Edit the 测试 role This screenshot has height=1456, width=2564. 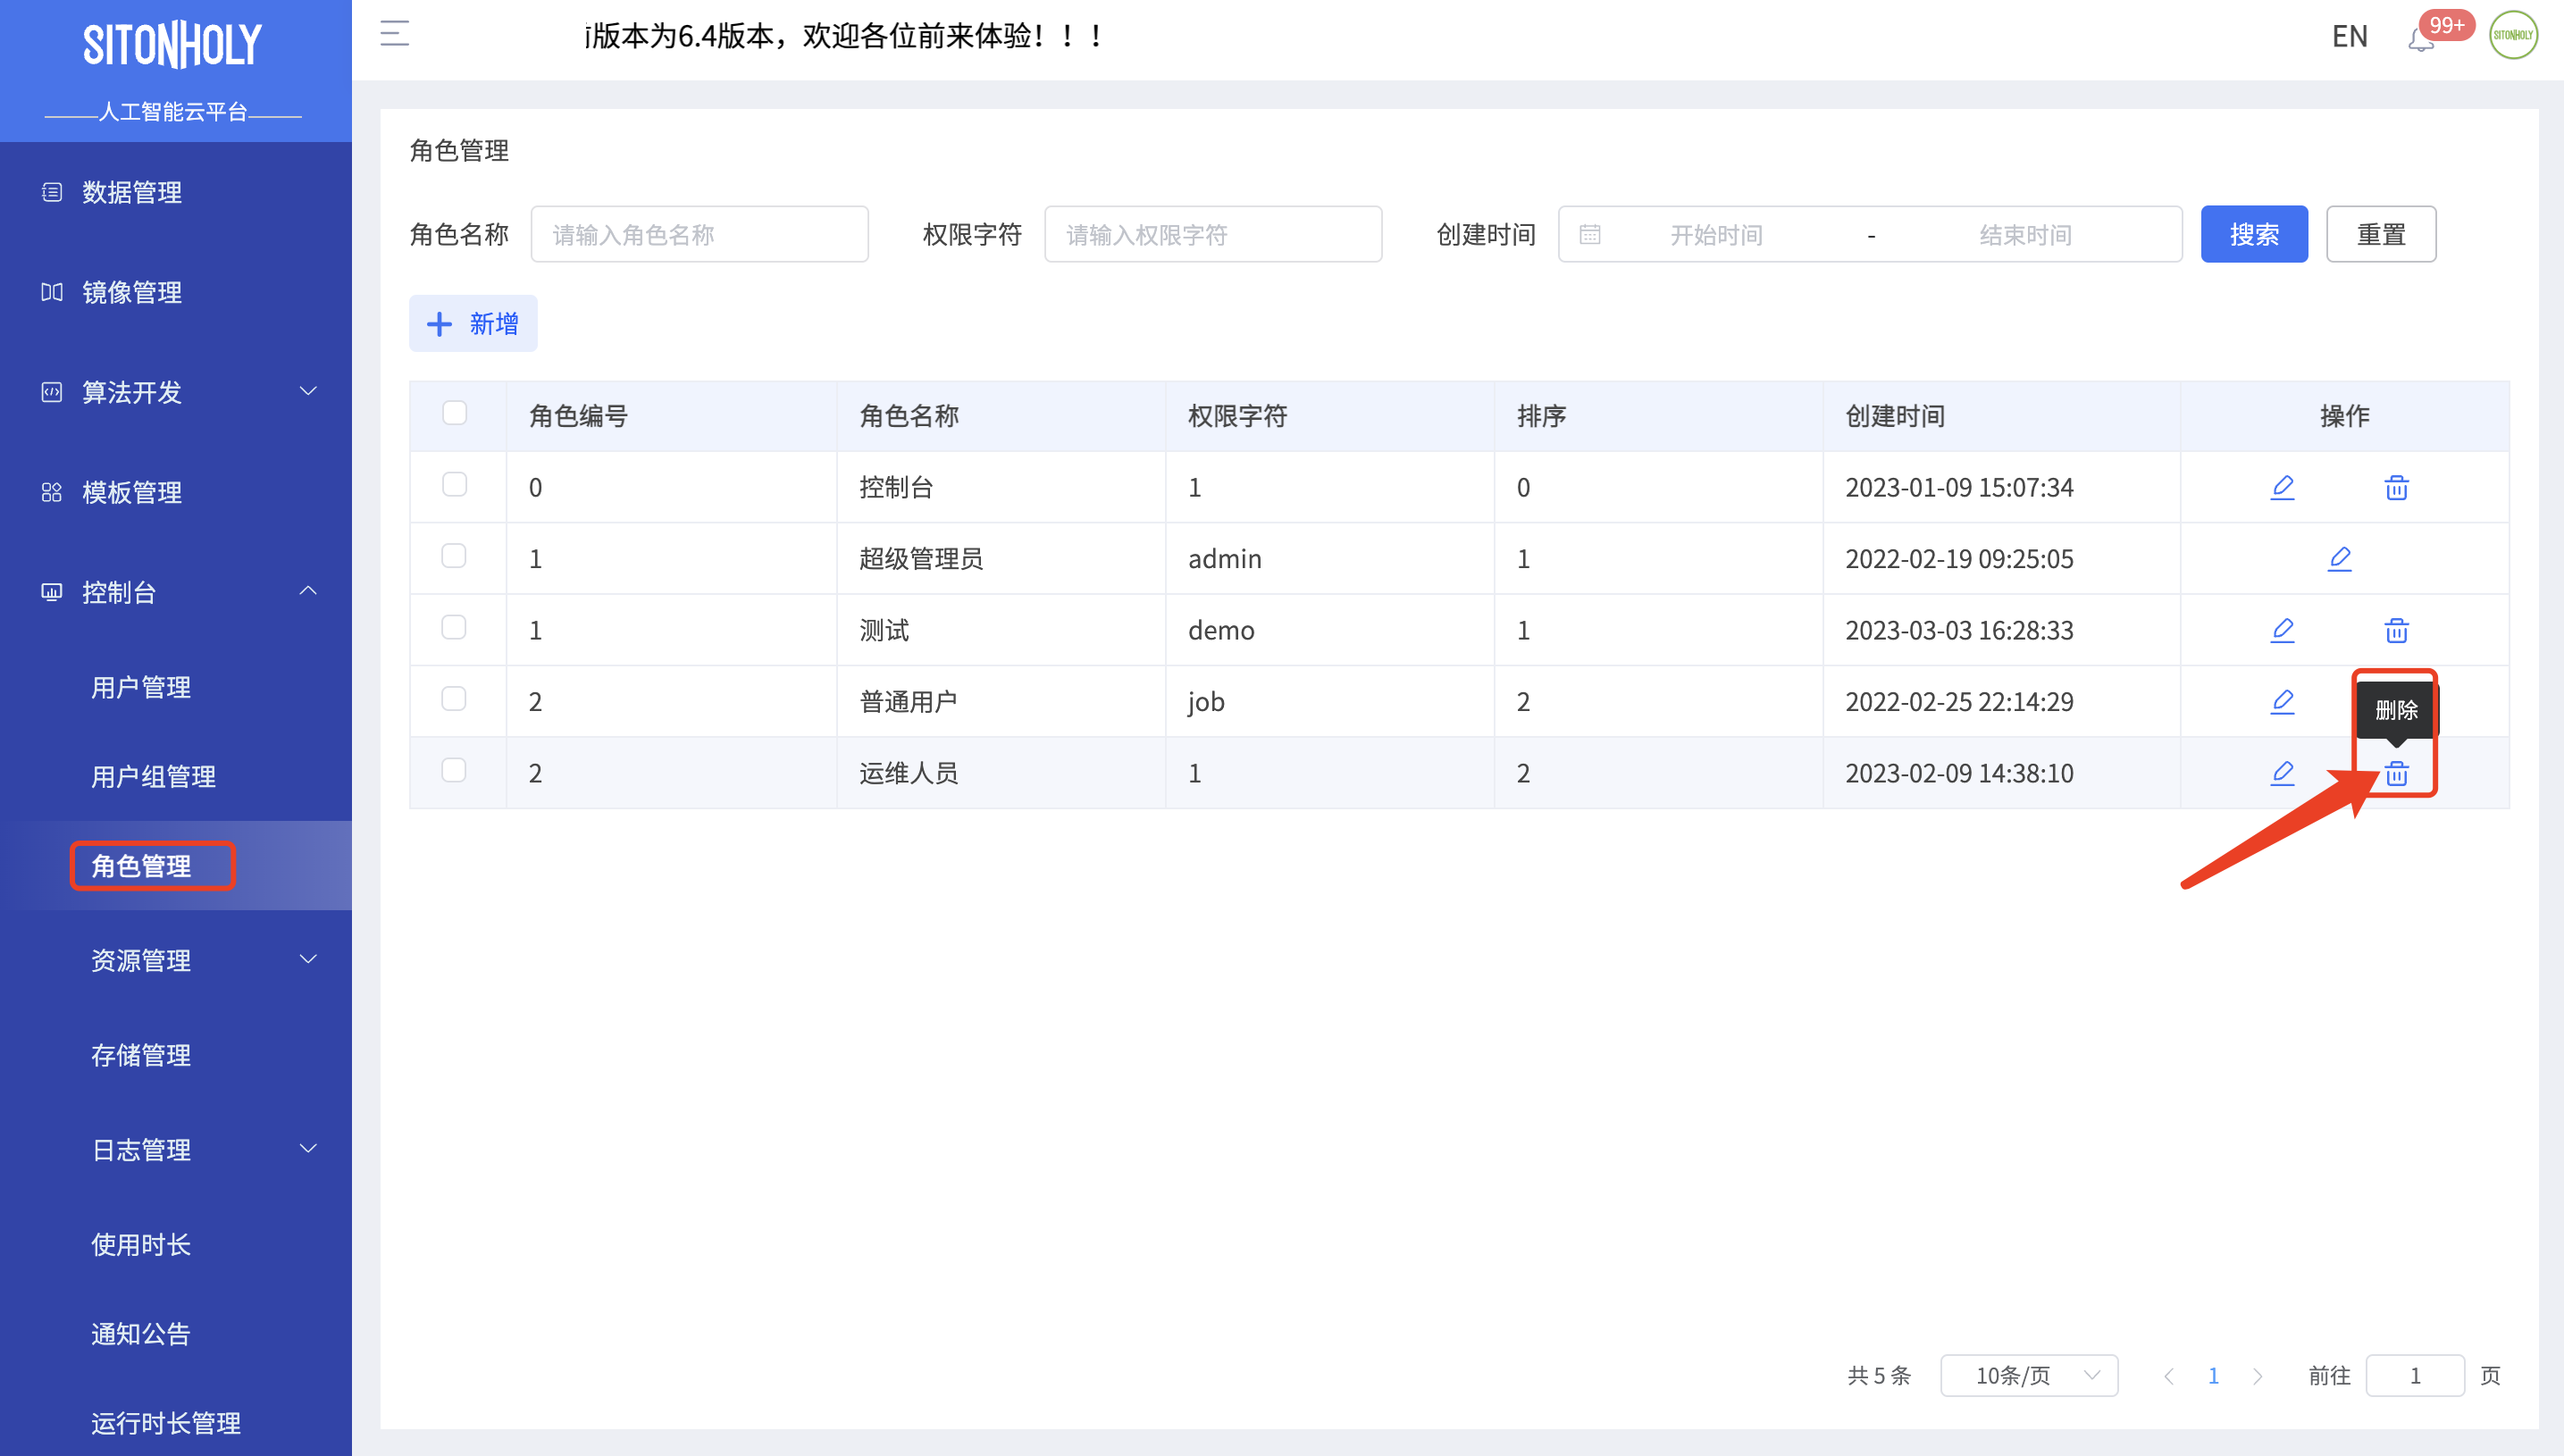pos(2282,630)
